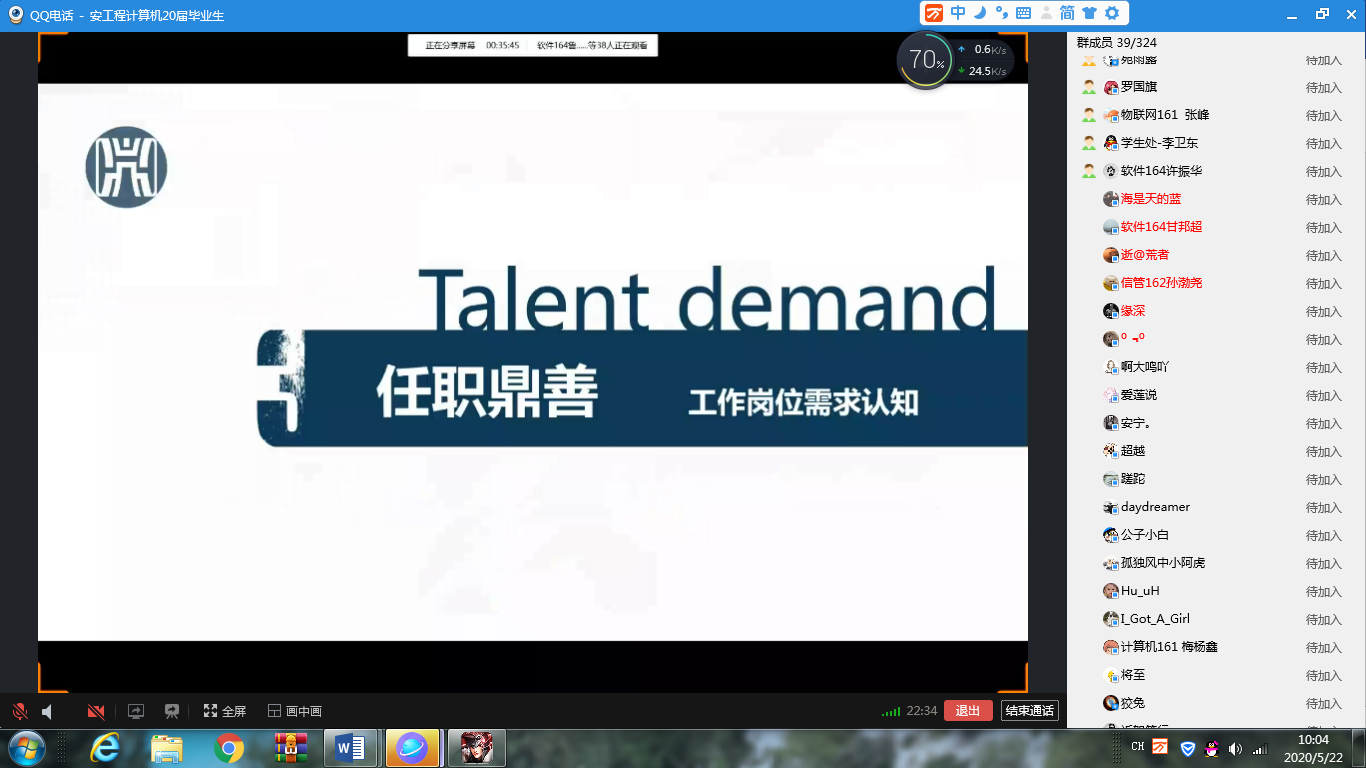
Task: Click the volume icon in system tray
Action: [x=1235, y=748]
